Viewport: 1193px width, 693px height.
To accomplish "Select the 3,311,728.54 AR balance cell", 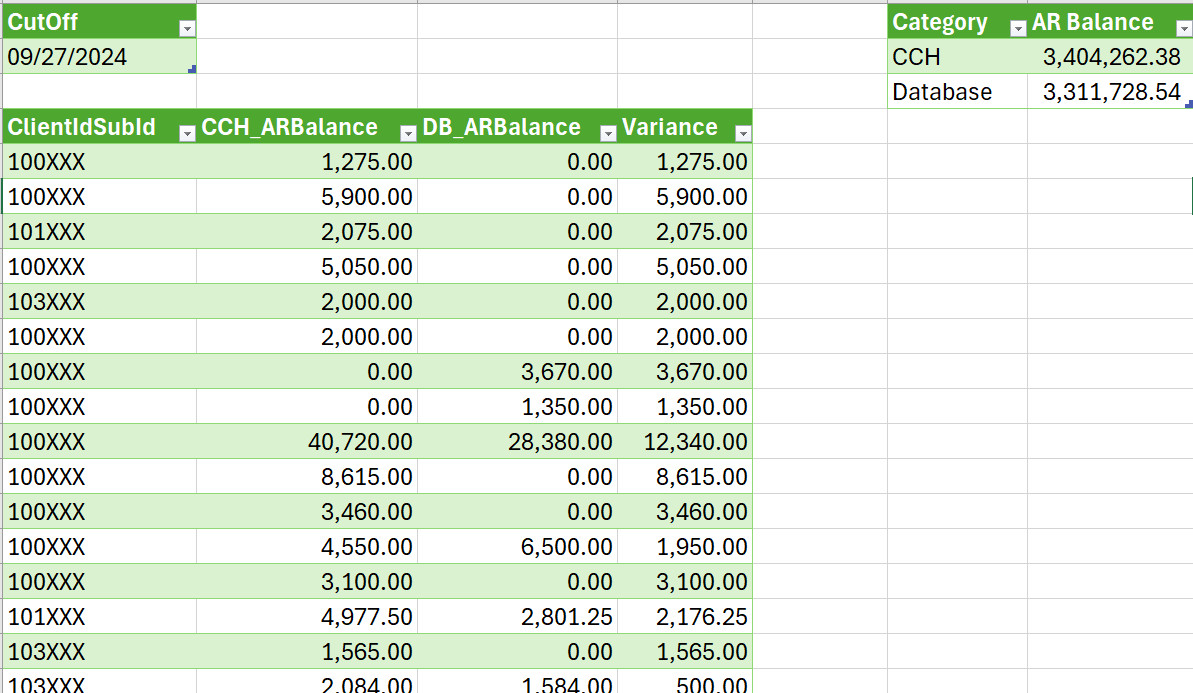I will tap(1110, 91).
